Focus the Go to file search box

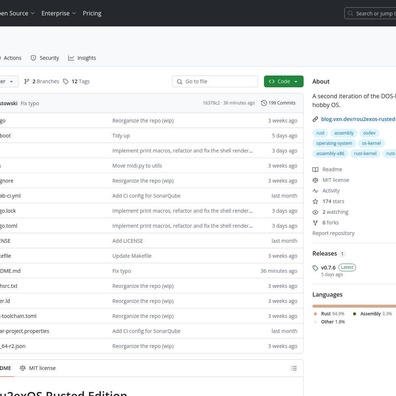click(215, 81)
